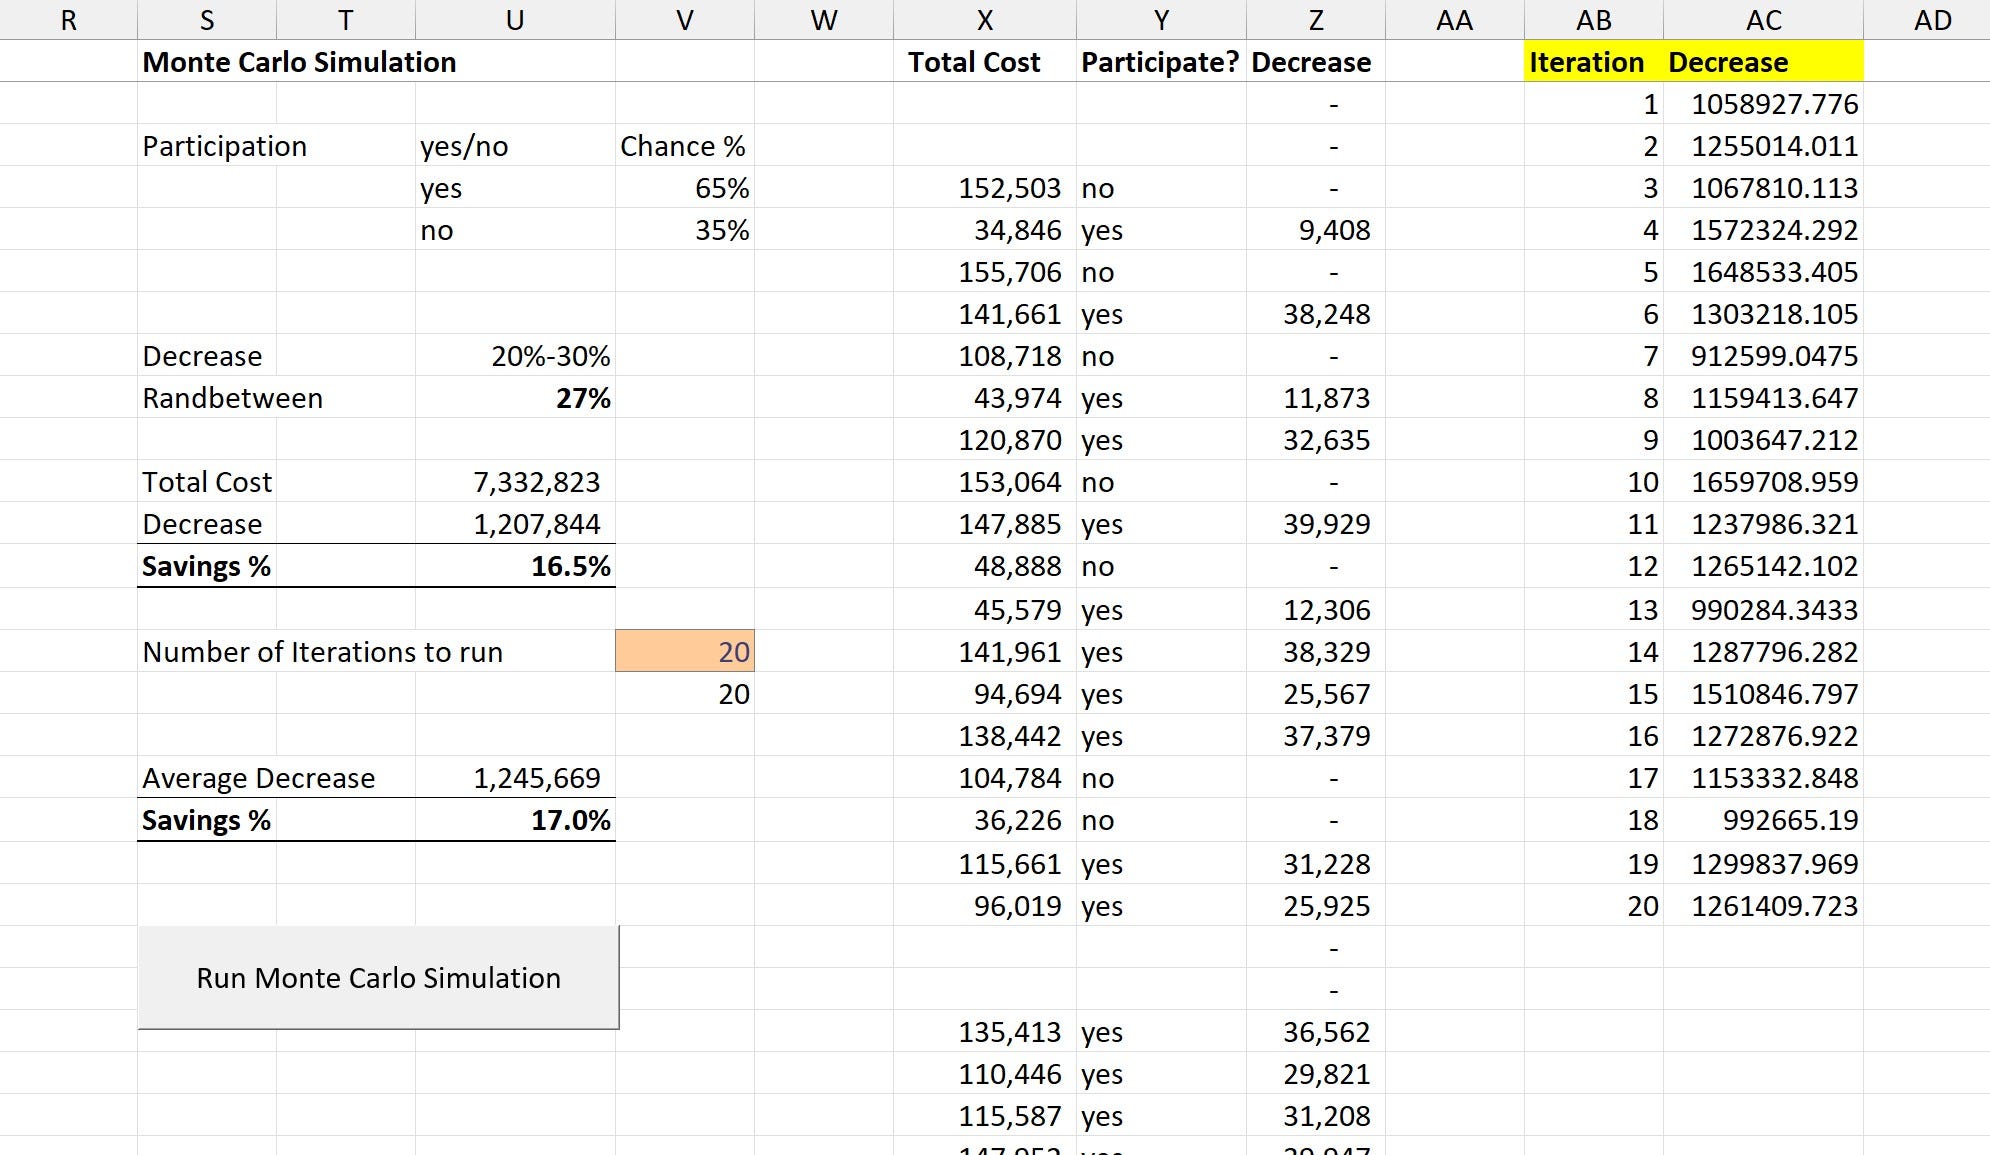The width and height of the screenshot is (1990, 1155).
Task: Select the total cost cell 155,706
Action: click(985, 272)
